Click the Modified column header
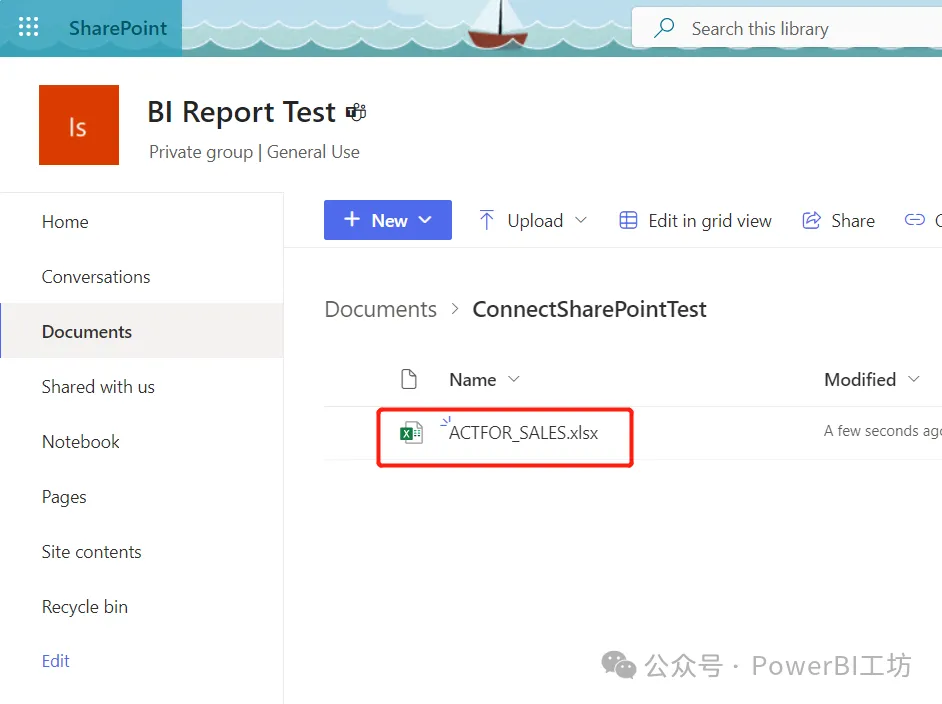 coord(860,380)
